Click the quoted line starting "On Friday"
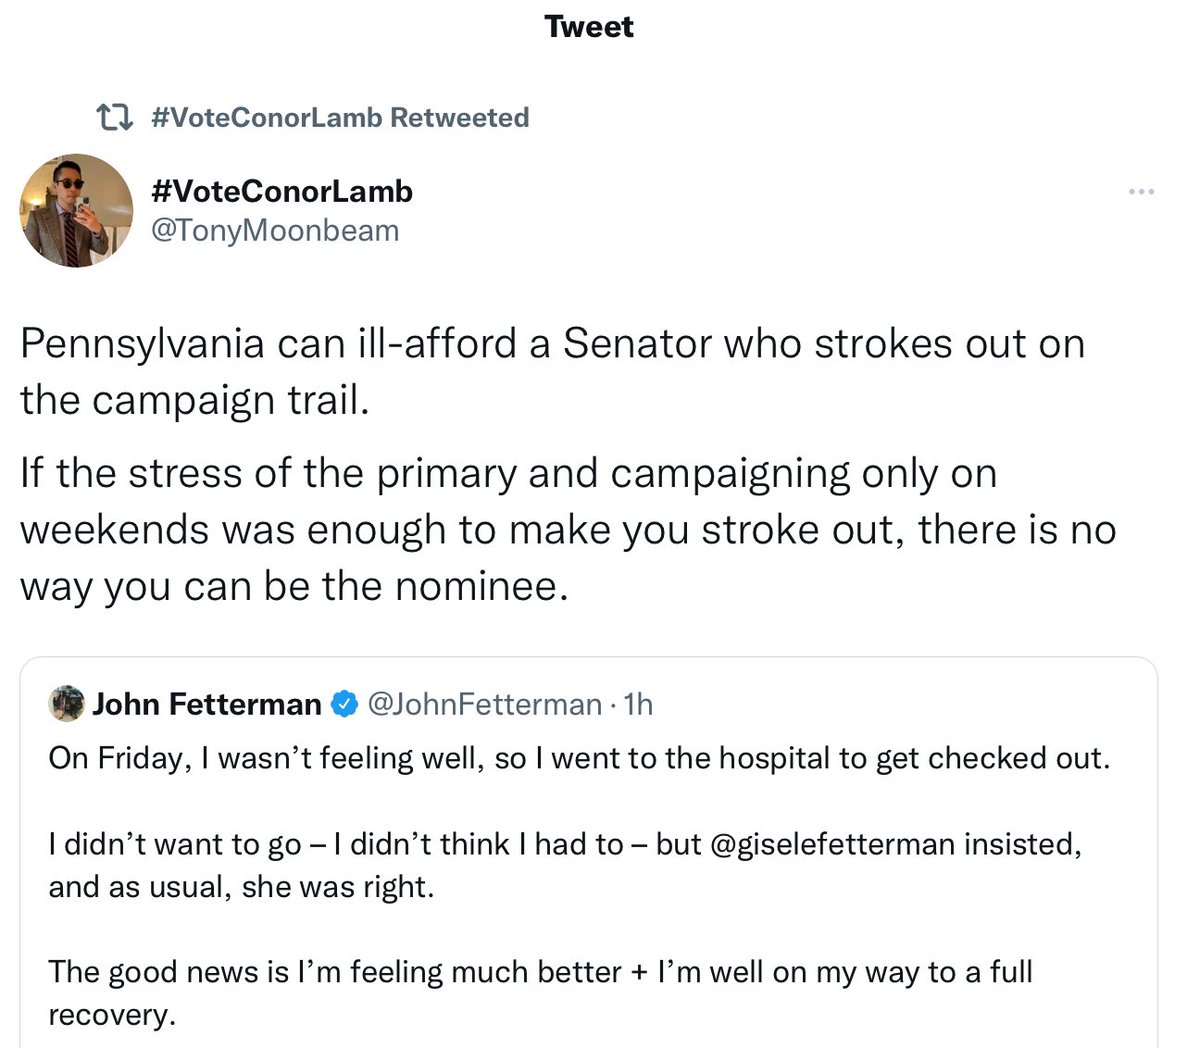1200x1048 pixels. point(579,758)
